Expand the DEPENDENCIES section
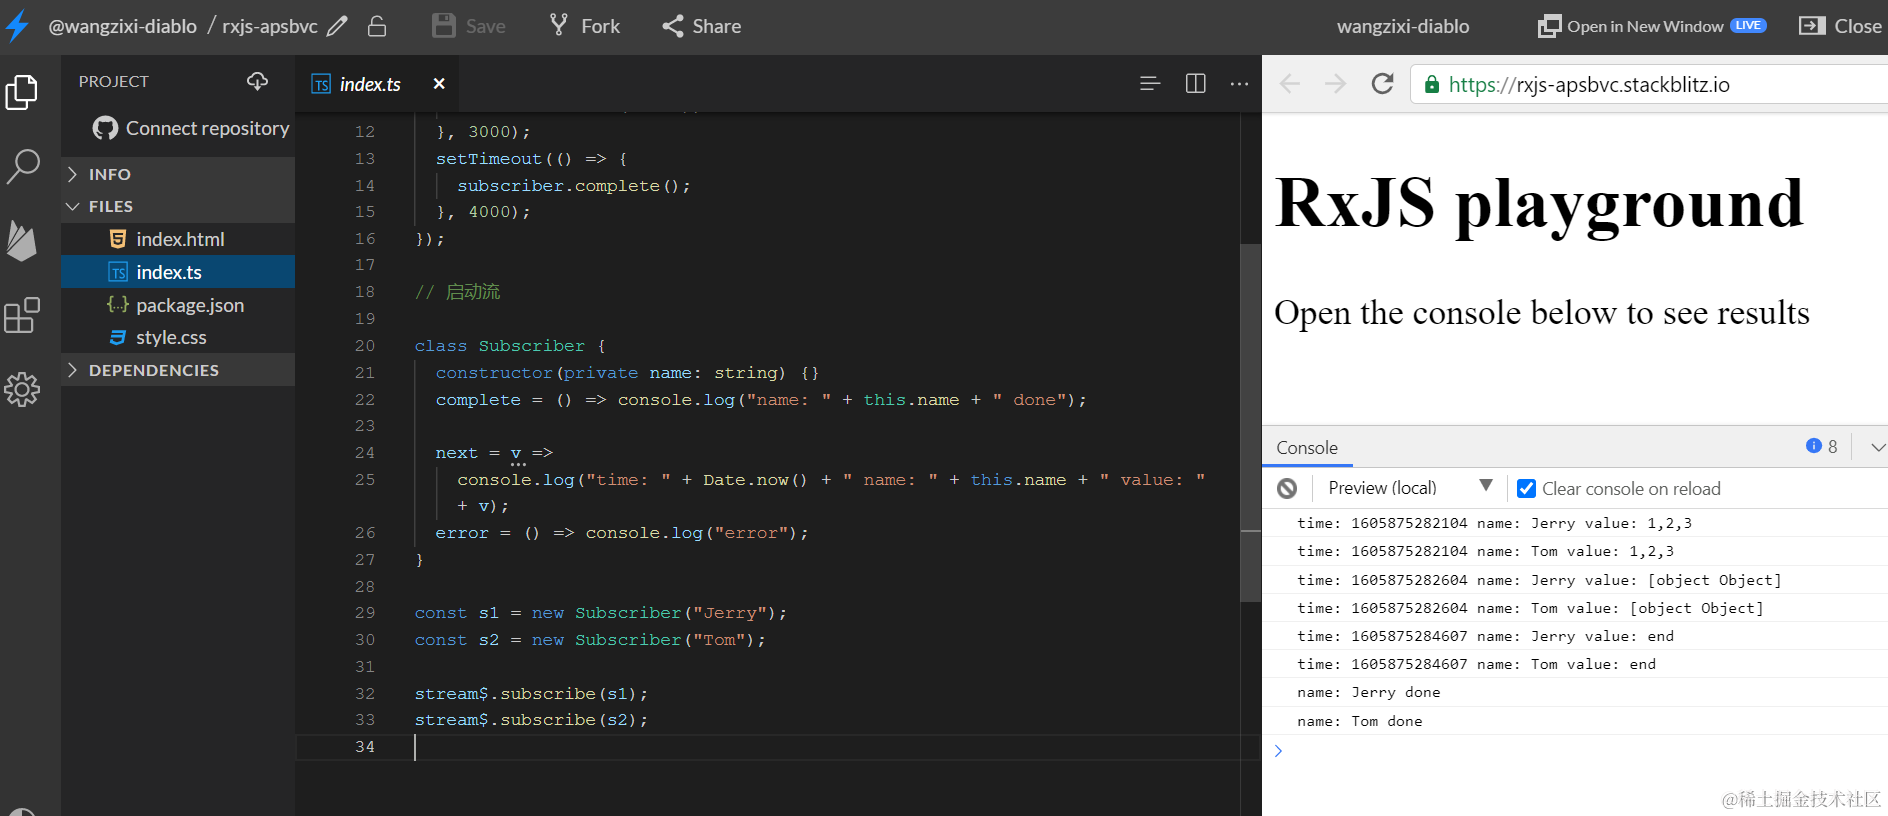 (x=178, y=370)
